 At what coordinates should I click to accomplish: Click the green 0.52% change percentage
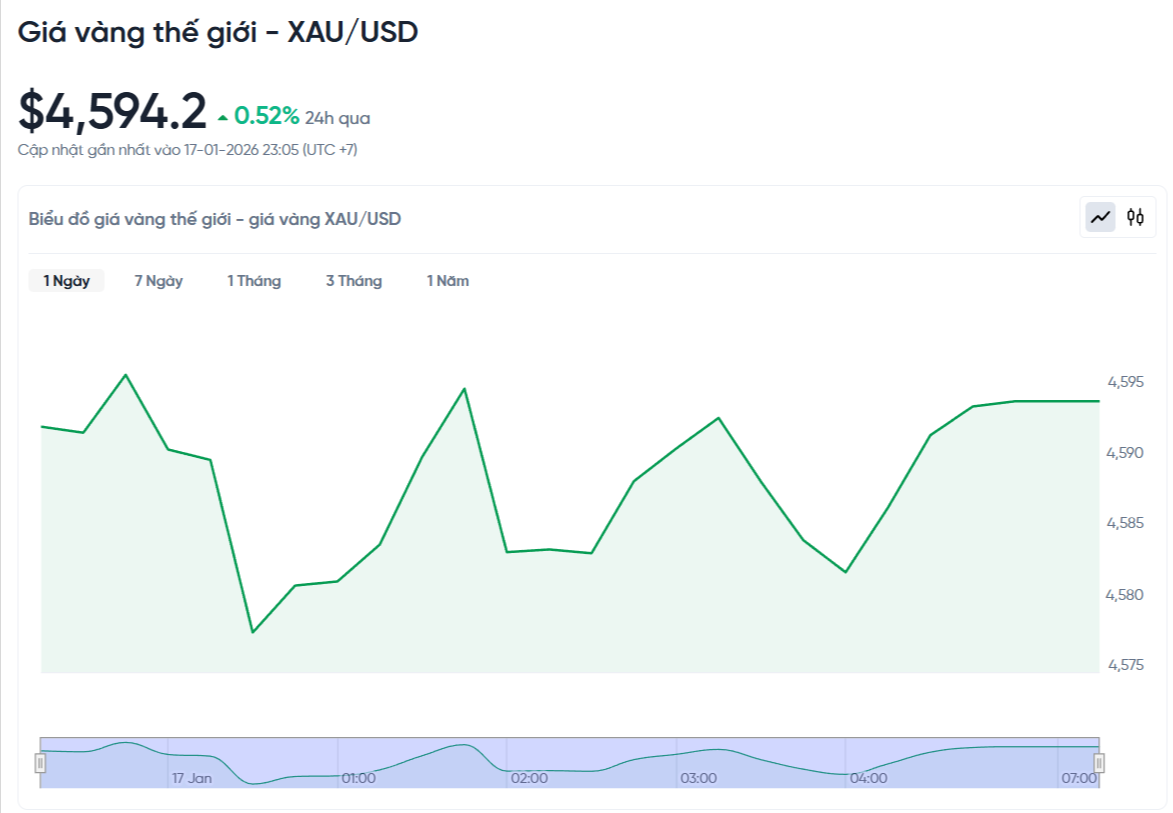[x=265, y=116]
